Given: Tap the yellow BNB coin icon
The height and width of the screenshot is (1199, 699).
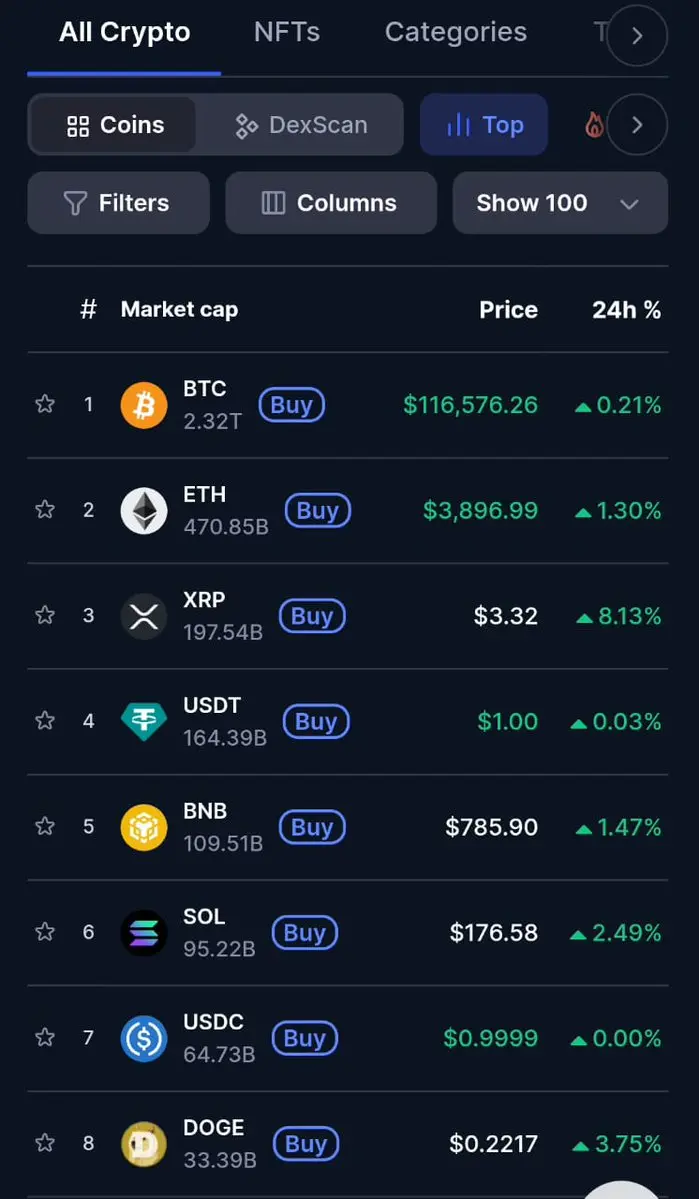Looking at the screenshot, I should pos(144,827).
